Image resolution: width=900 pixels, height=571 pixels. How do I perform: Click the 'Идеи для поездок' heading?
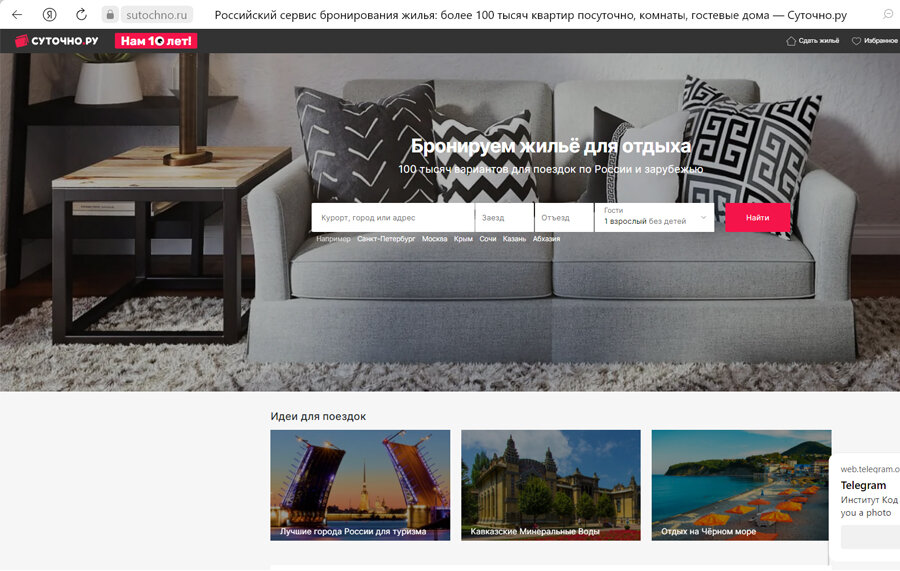click(318, 416)
